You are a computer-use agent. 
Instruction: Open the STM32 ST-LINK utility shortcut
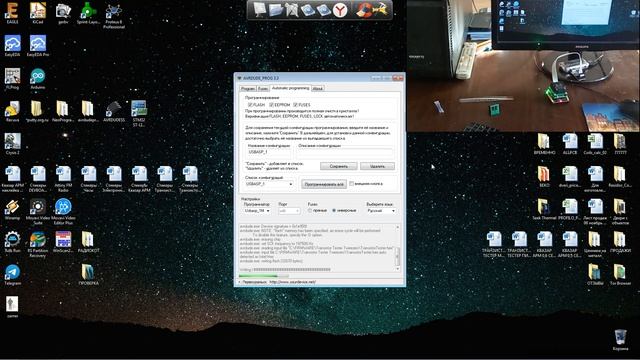[x=139, y=113]
